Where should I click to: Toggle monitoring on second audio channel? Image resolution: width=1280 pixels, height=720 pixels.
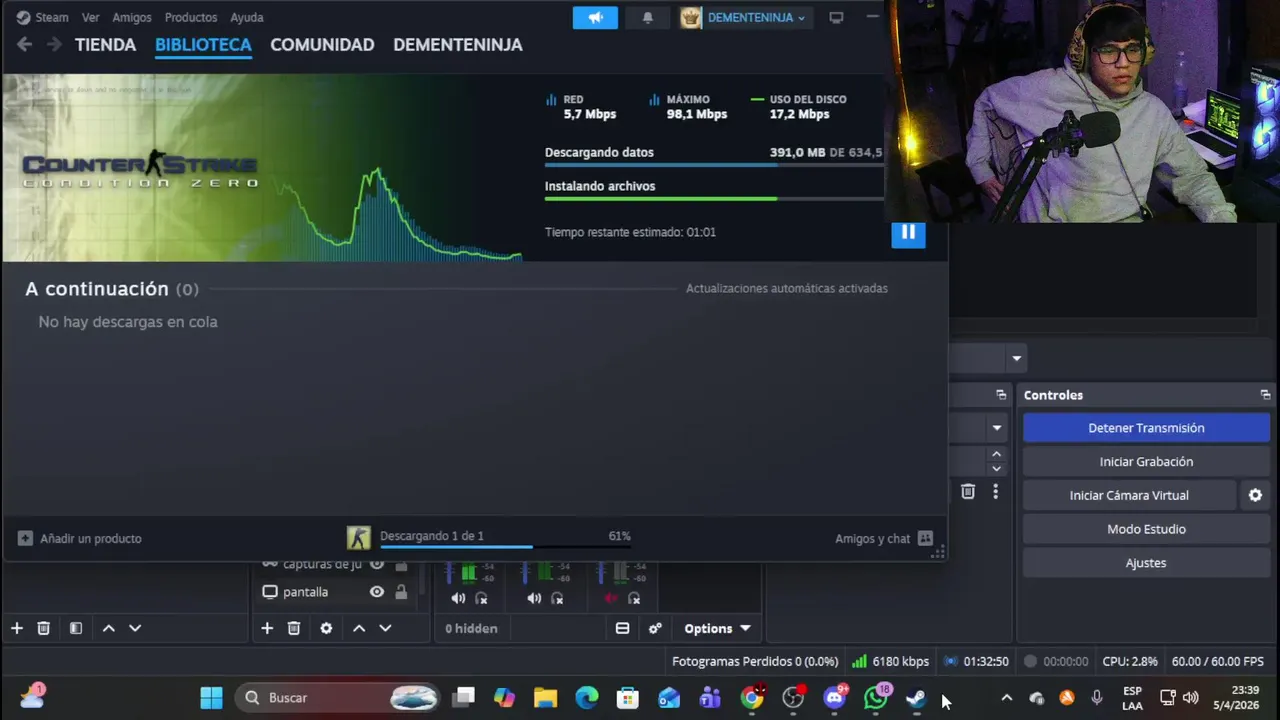pos(557,598)
